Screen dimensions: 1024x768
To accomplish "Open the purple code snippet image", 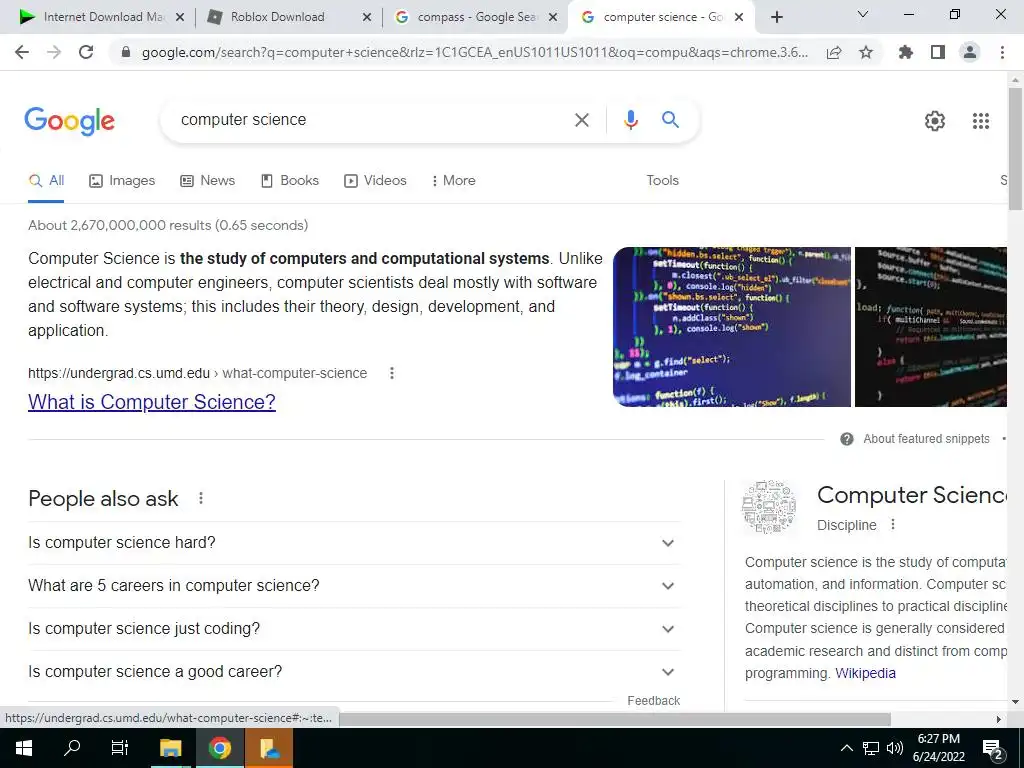I will point(731,327).
